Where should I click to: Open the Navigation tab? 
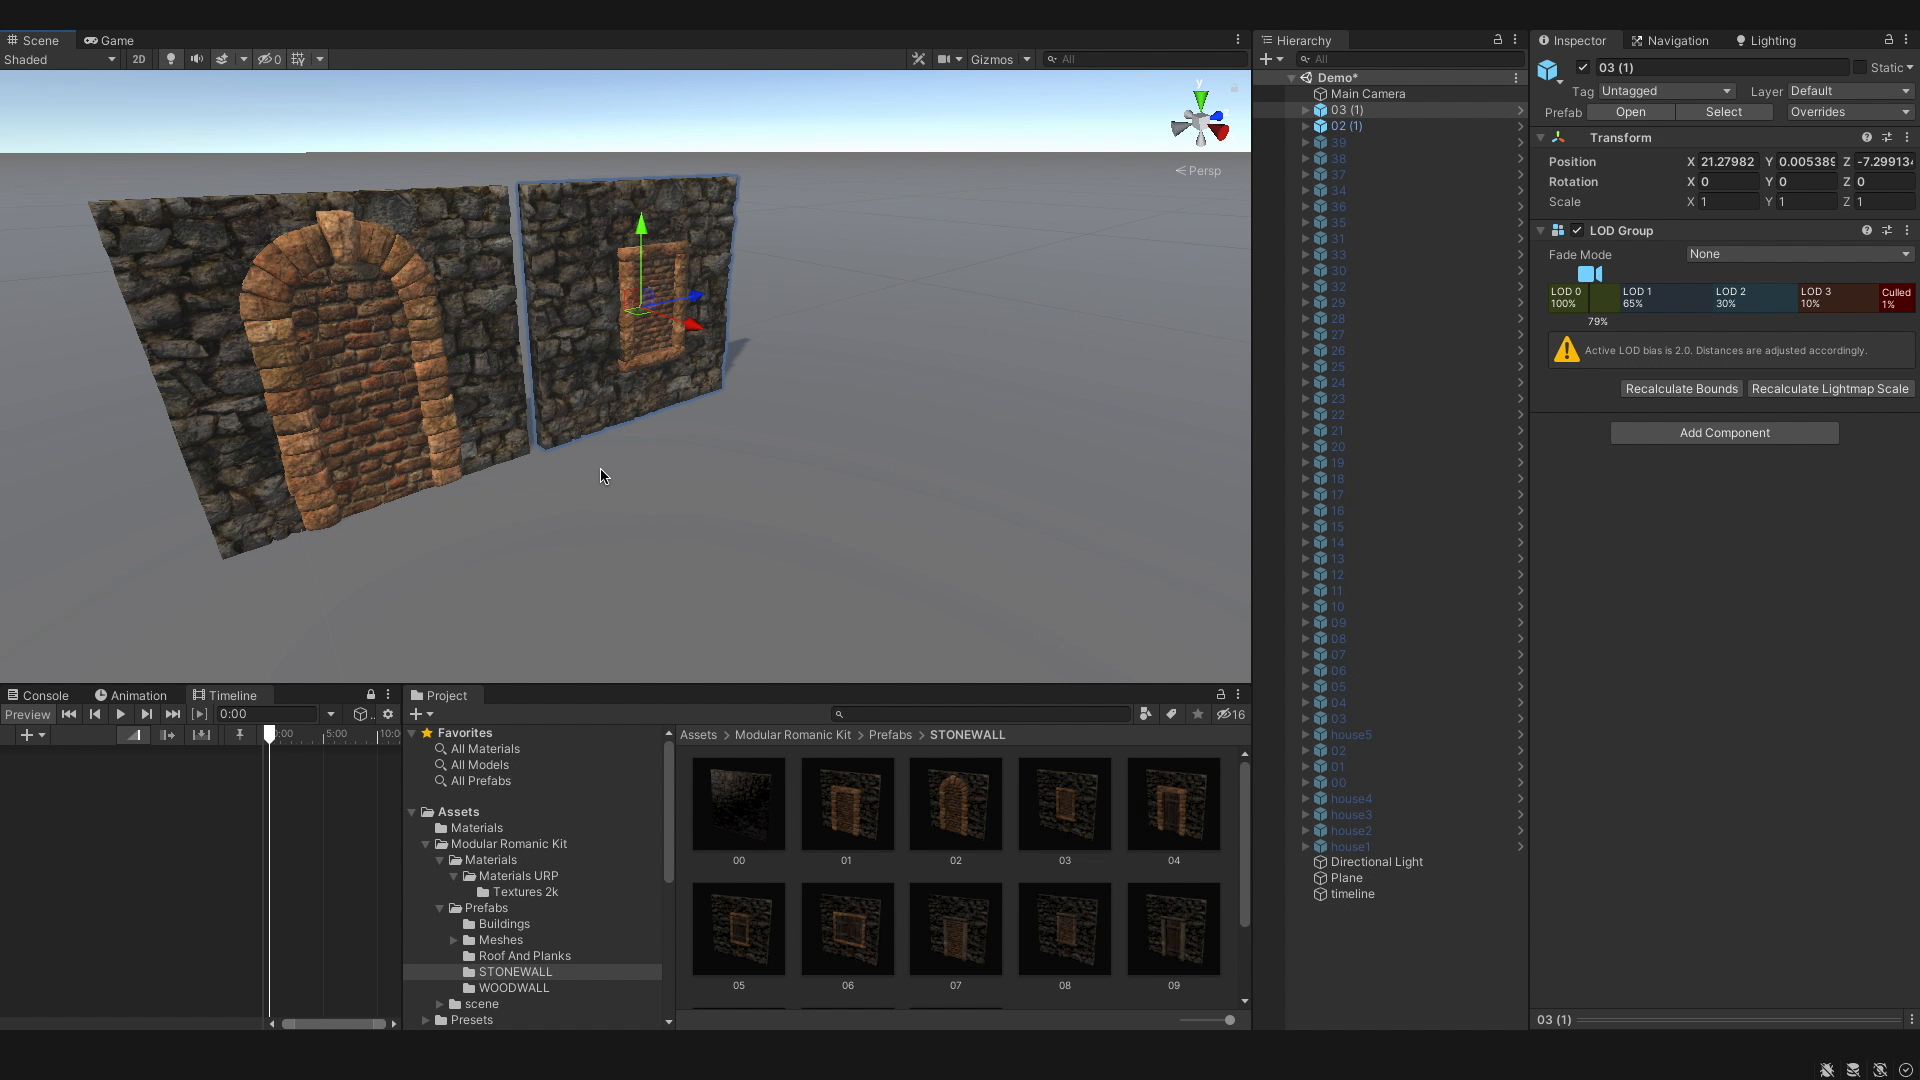(1670, 40)
